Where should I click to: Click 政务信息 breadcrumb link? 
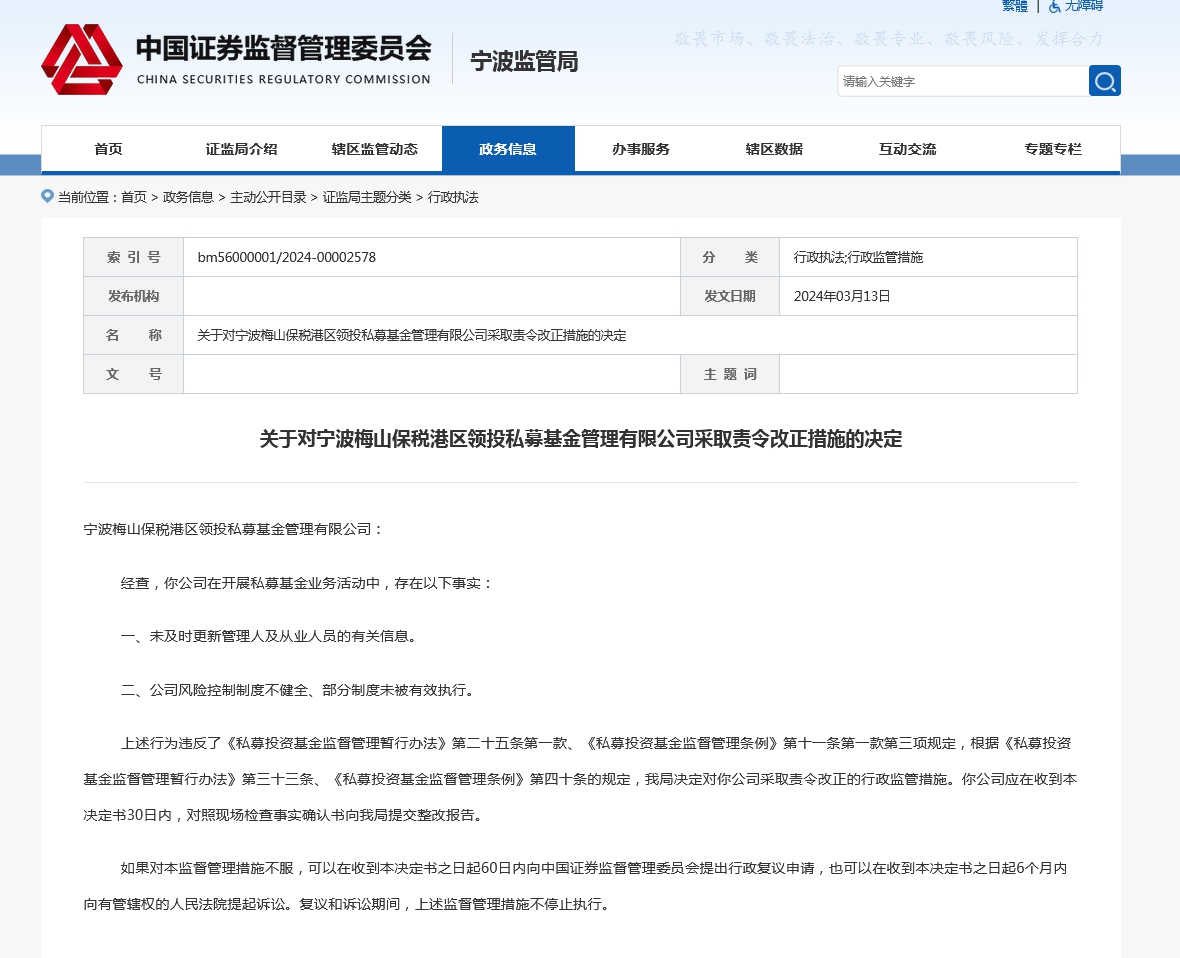188,197
